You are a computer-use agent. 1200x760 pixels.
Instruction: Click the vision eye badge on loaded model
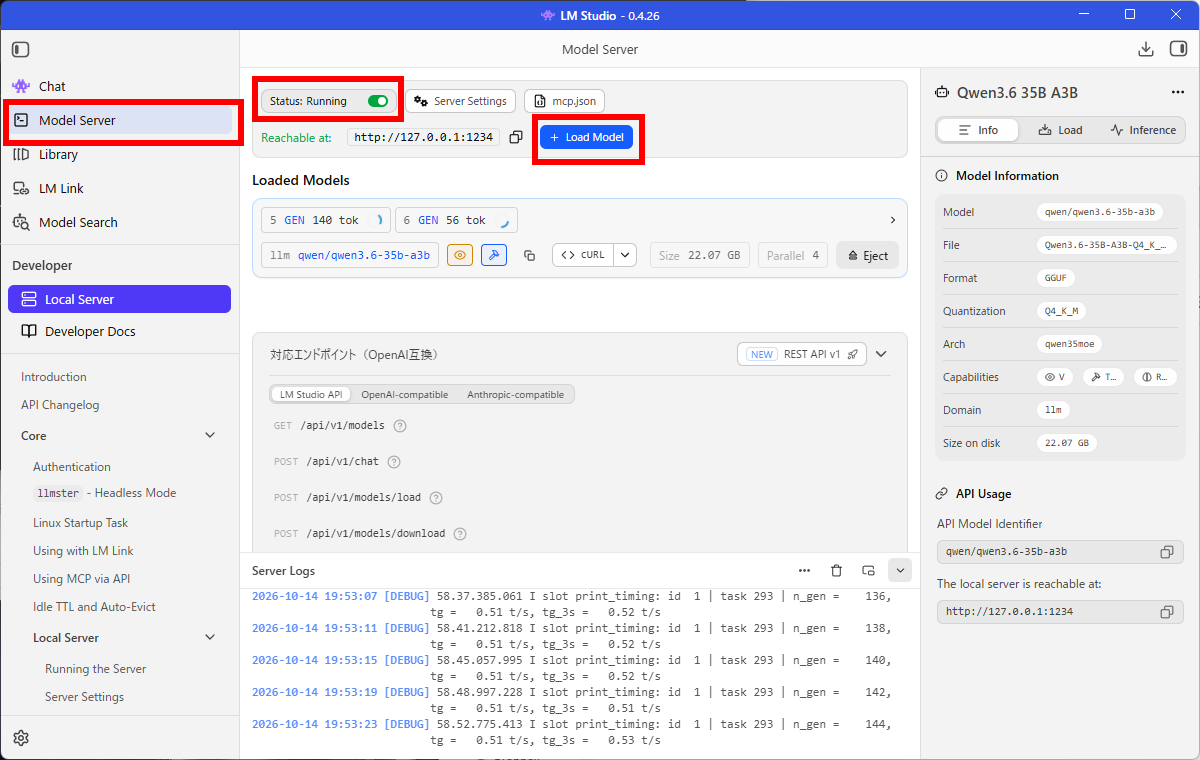click(460, 255)
